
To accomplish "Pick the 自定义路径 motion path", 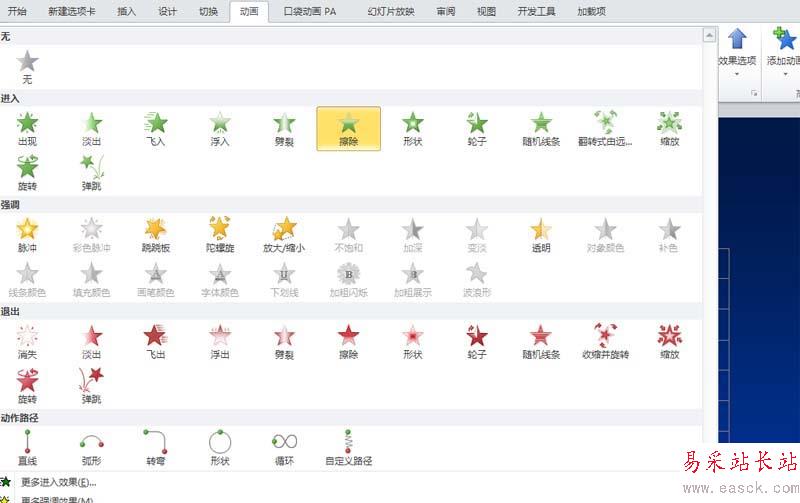I will tap(348, 448).
